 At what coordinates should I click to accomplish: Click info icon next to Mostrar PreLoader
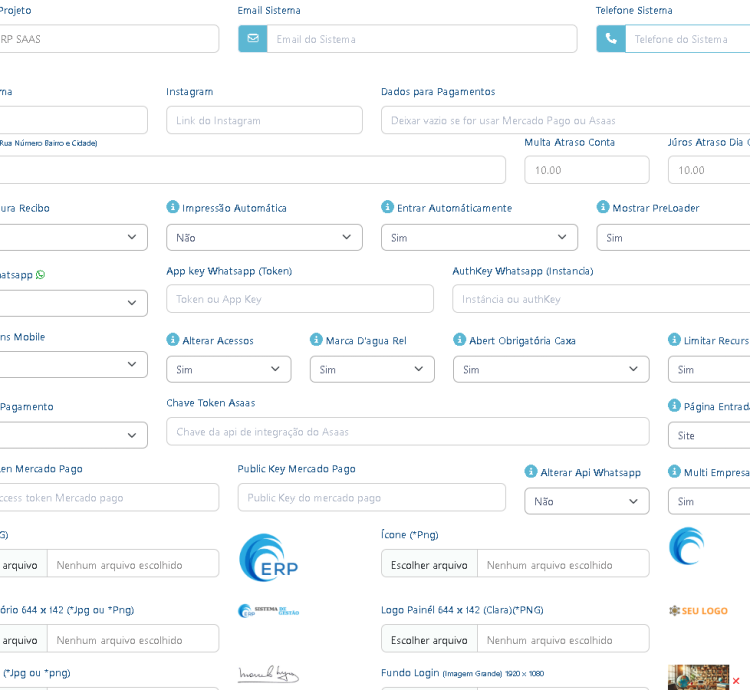pos(603,207)
